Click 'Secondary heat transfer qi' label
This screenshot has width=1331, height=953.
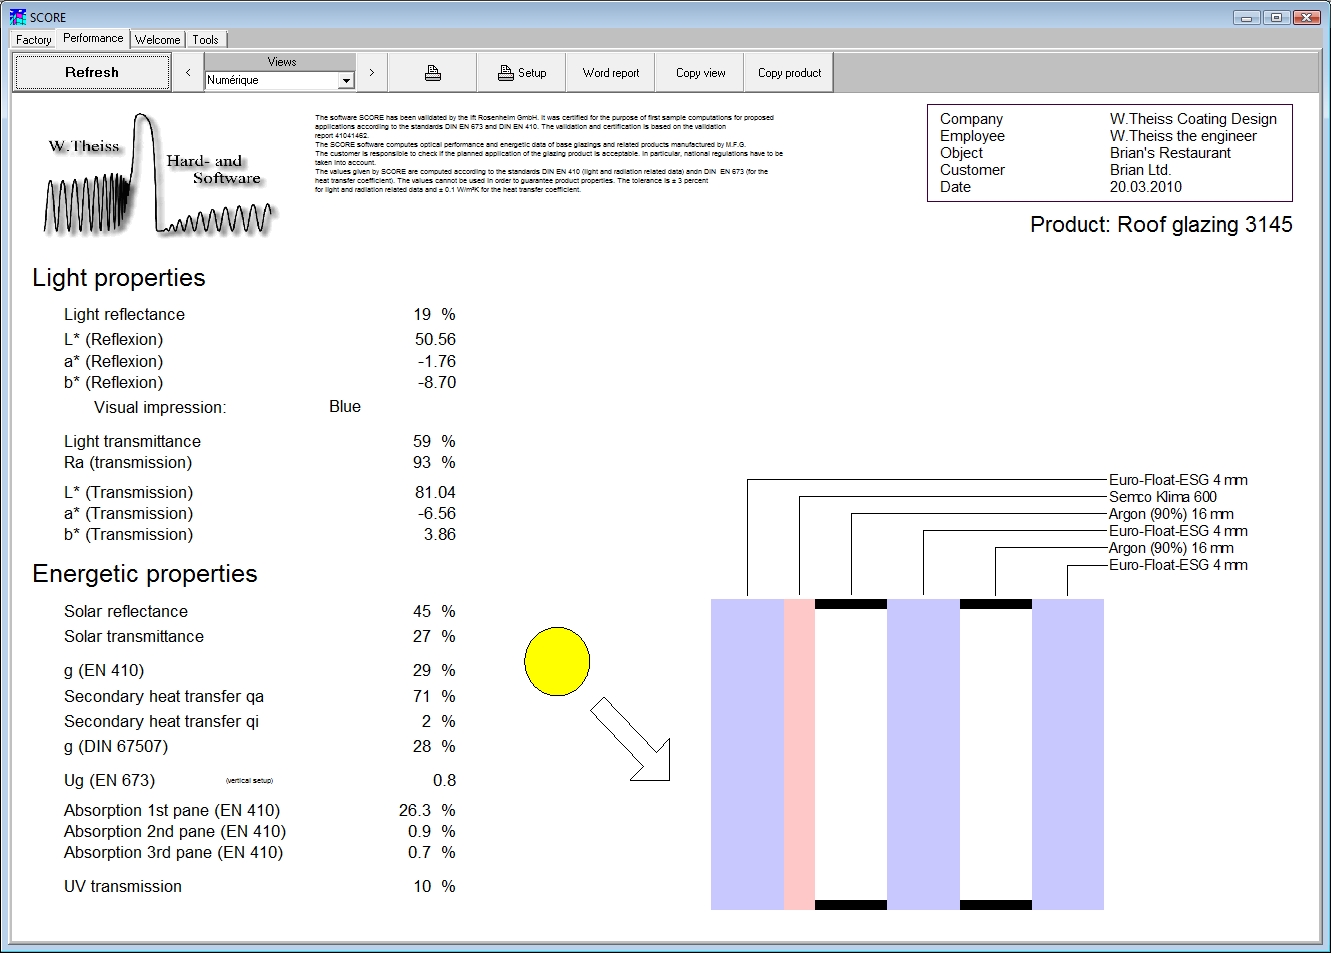coord(162,721)
